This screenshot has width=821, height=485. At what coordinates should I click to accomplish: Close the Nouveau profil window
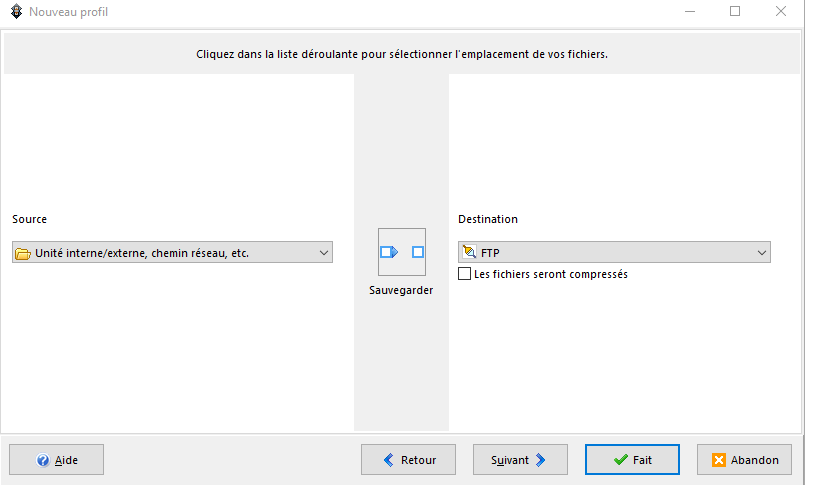pos(781,12)
